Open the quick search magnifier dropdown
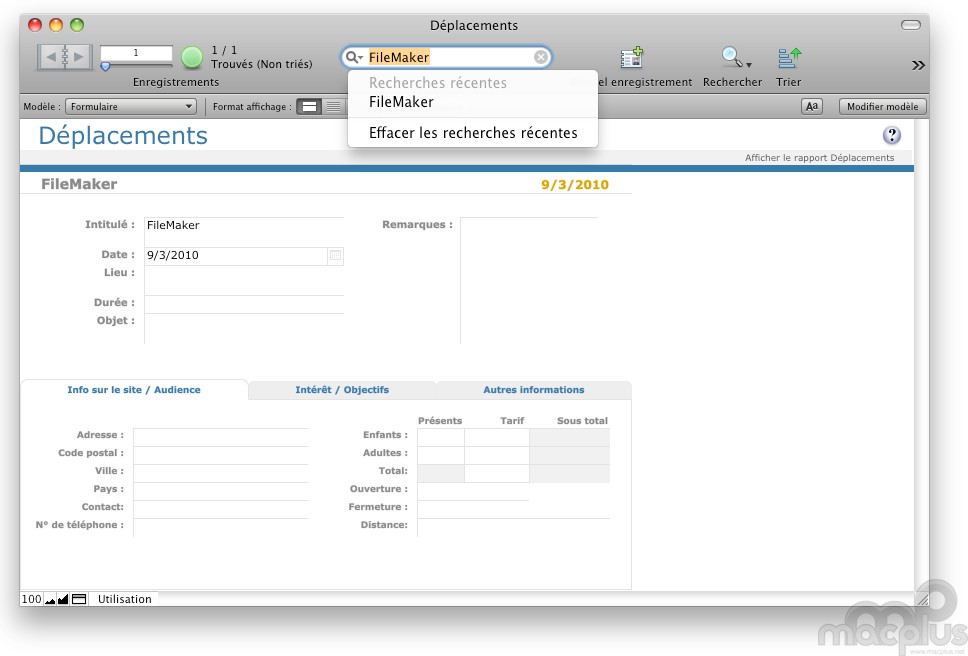The width and height of the screenshot is (968, 656). click(354, 57)
